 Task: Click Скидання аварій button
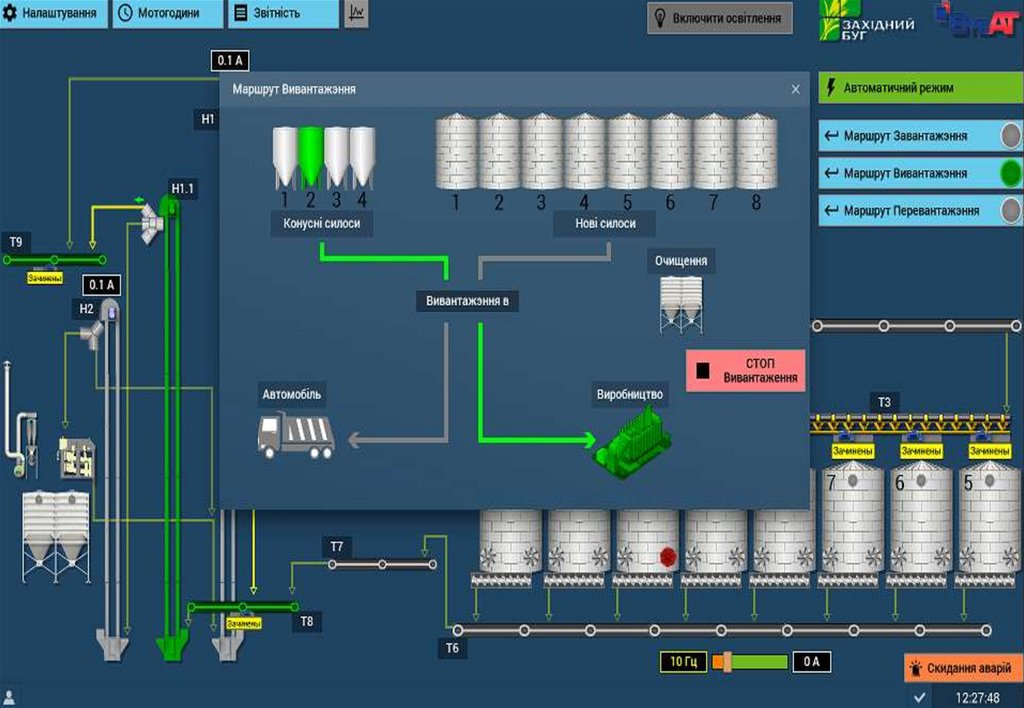click(963, 668)
